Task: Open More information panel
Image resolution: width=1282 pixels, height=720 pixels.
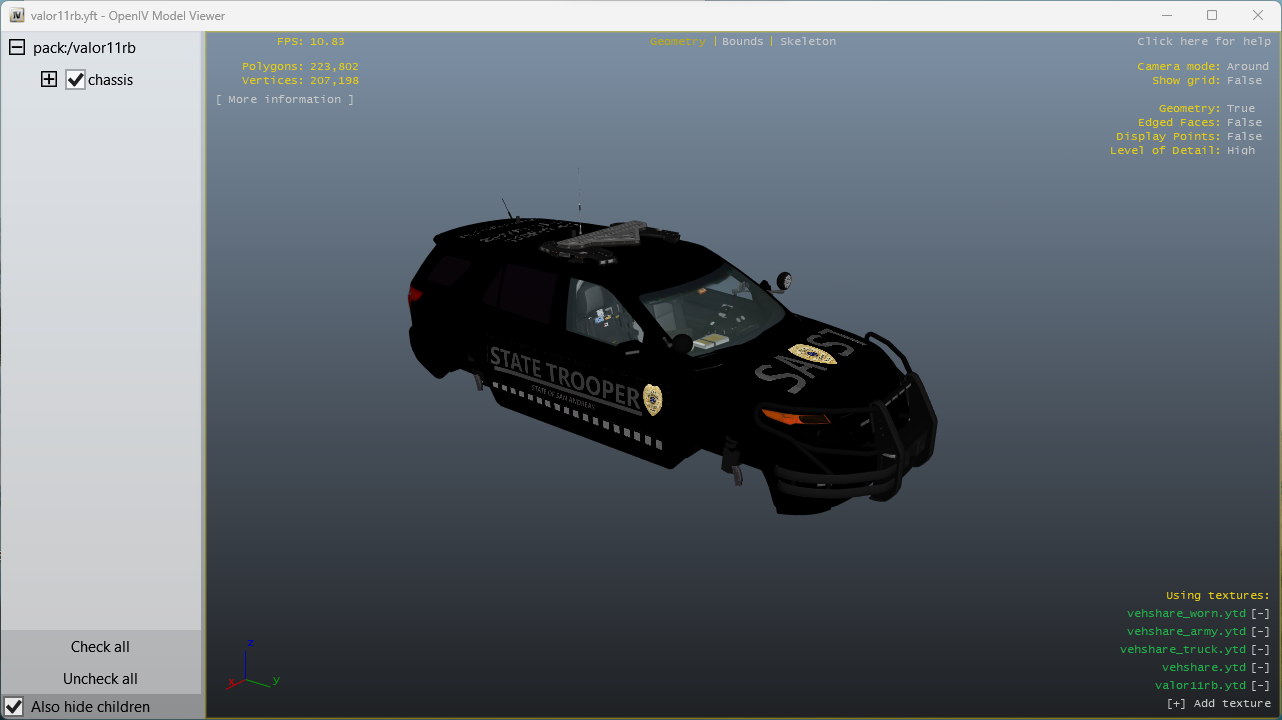Action: pos(285,100)
